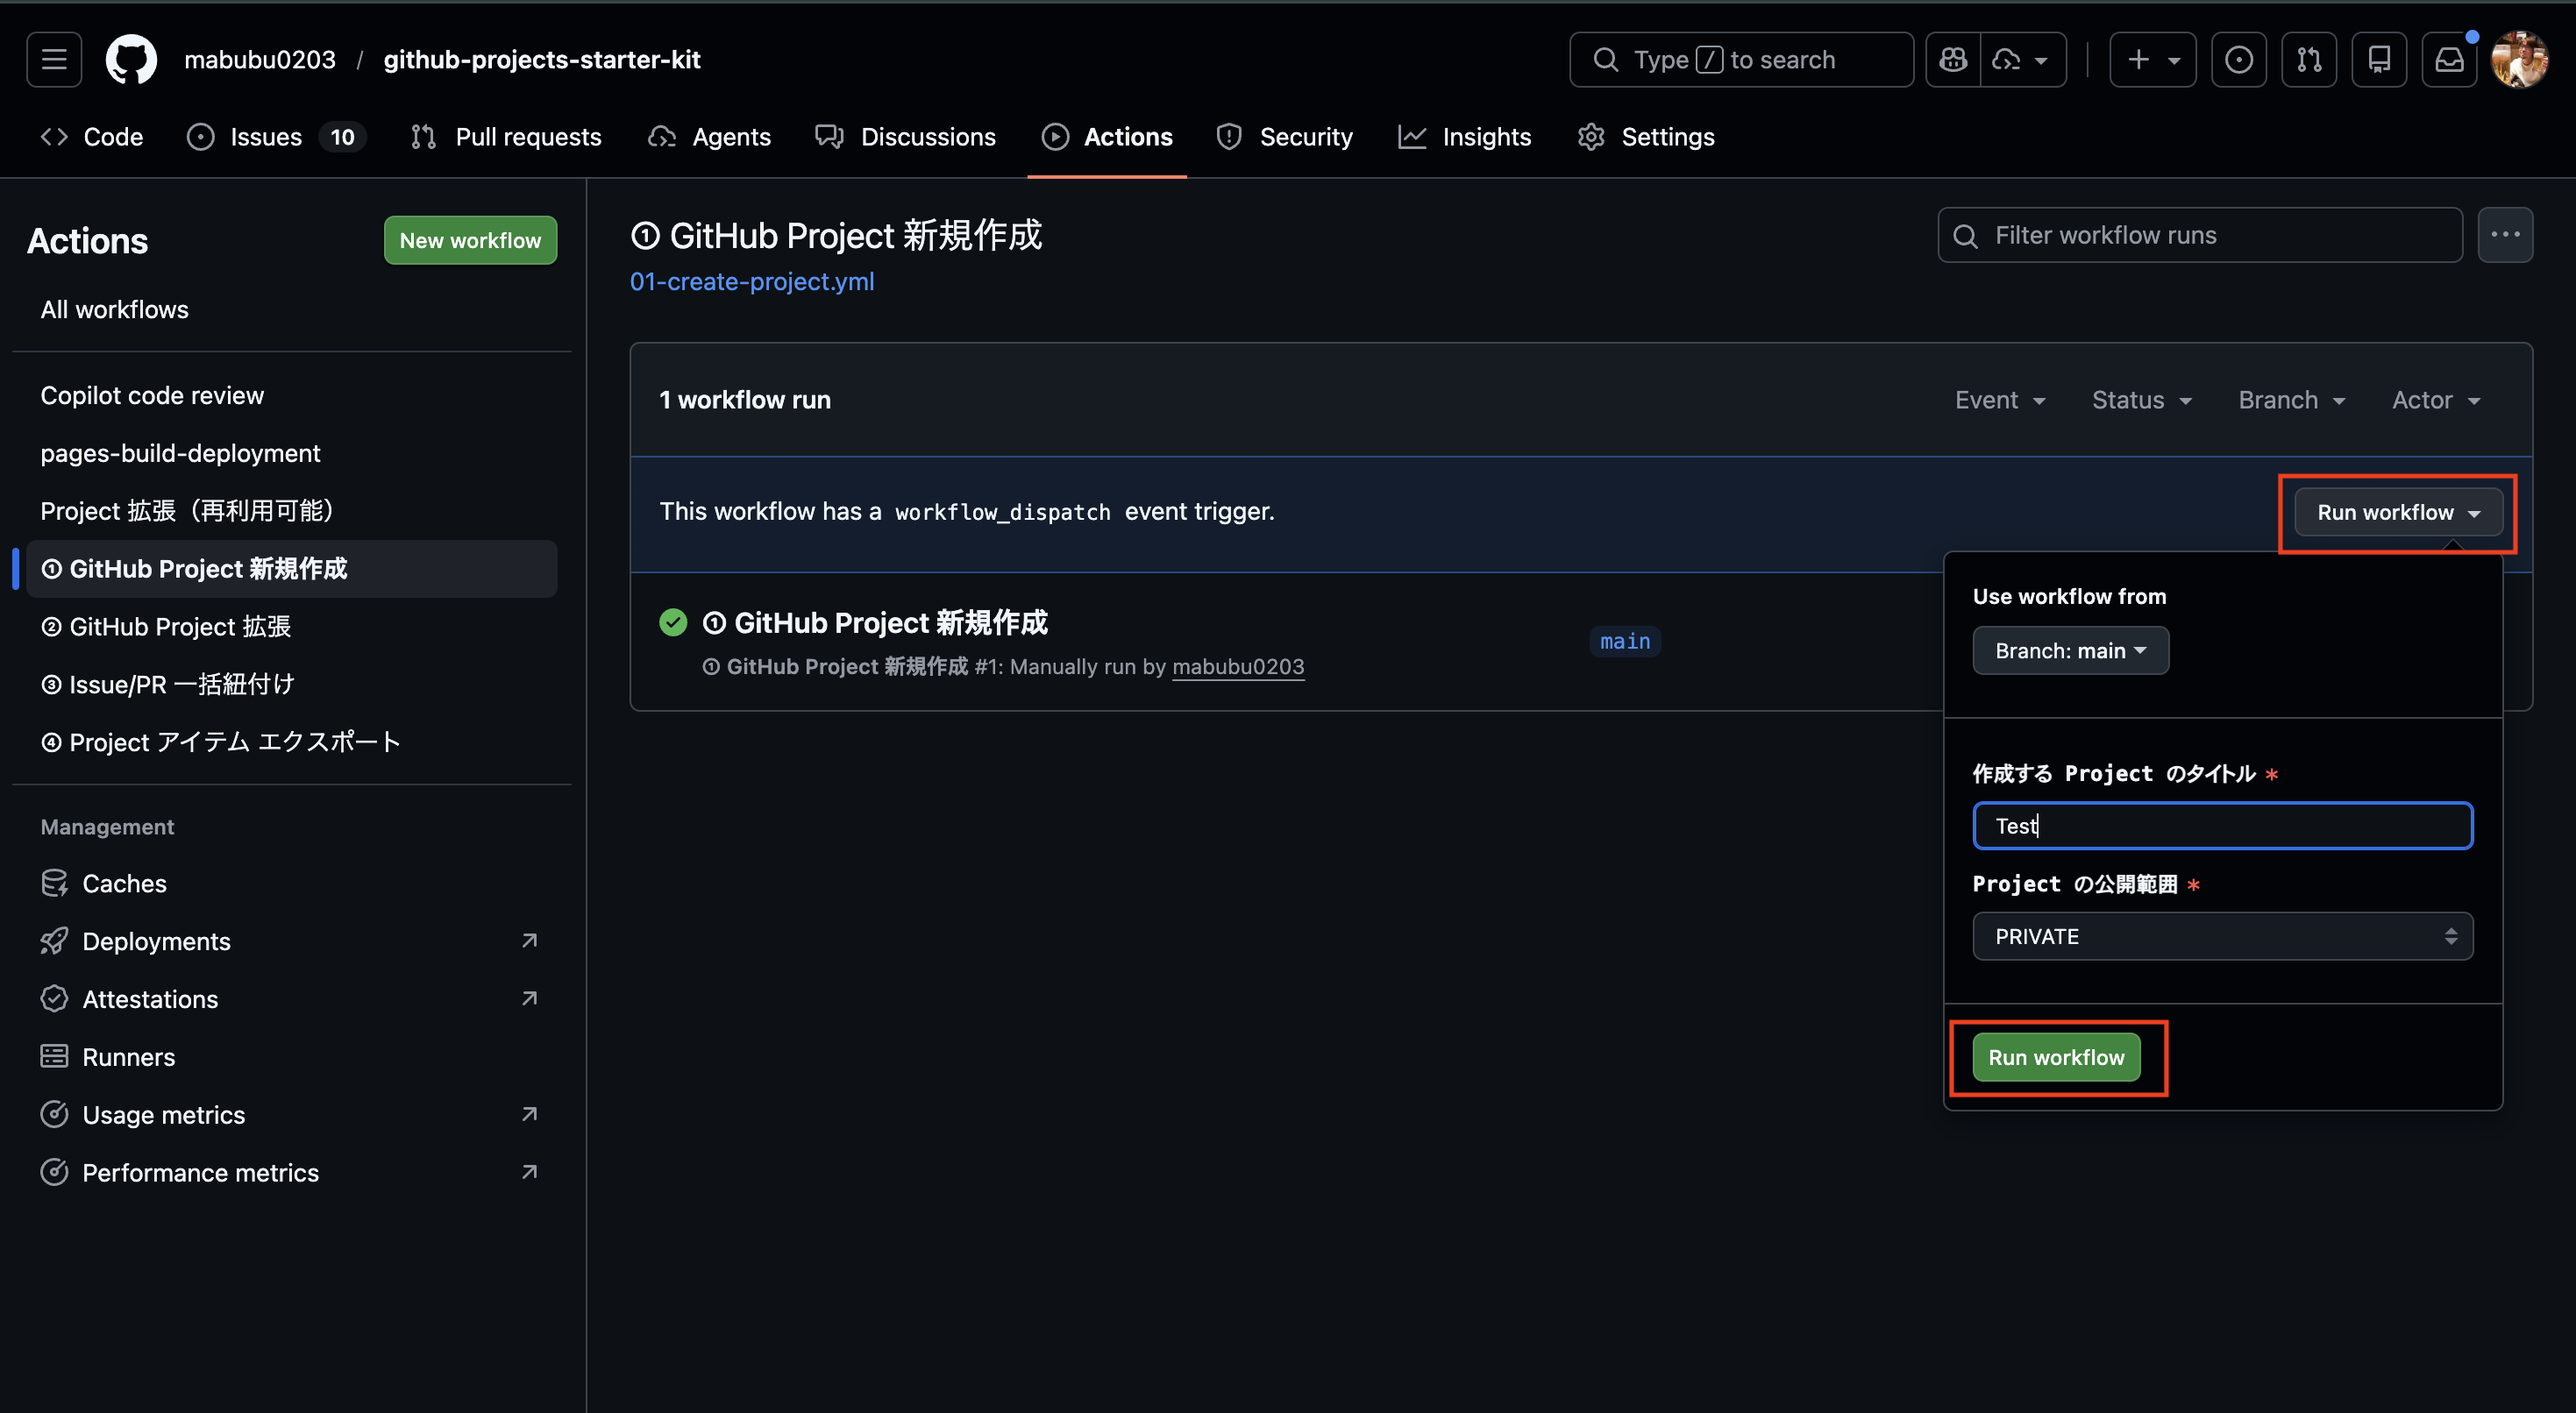Select ③ Issue/PR 一括紐付け workflow
2576x1413 pixels.
coord(292,685)
